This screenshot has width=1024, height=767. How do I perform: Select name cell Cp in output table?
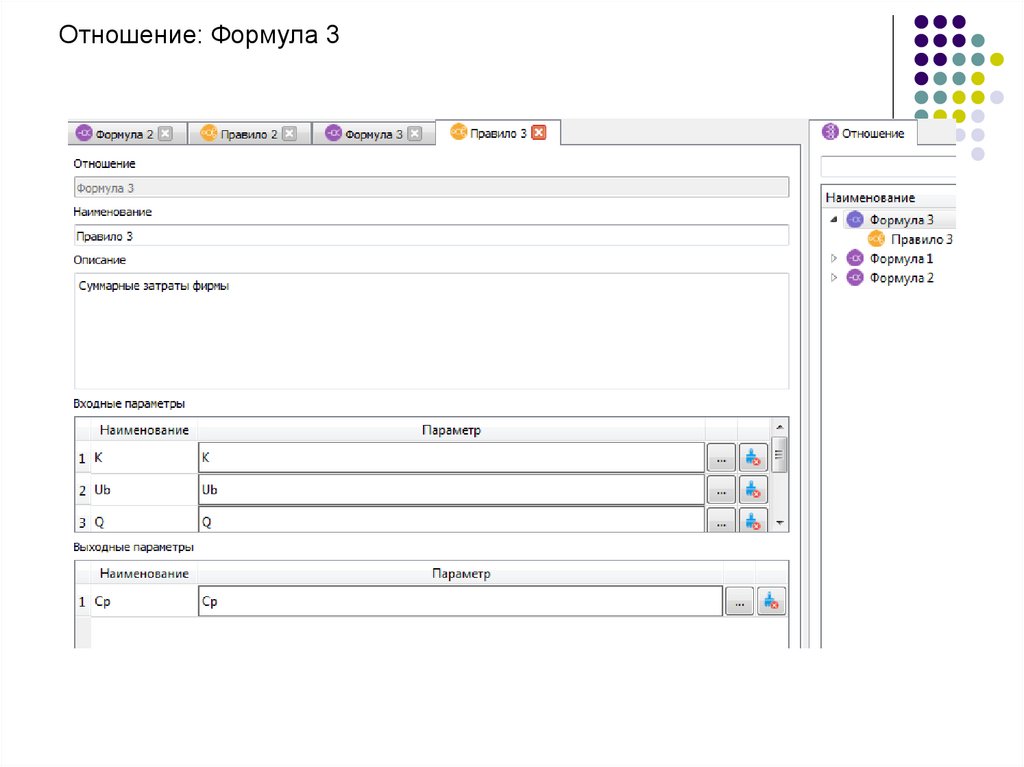[144, 601]
